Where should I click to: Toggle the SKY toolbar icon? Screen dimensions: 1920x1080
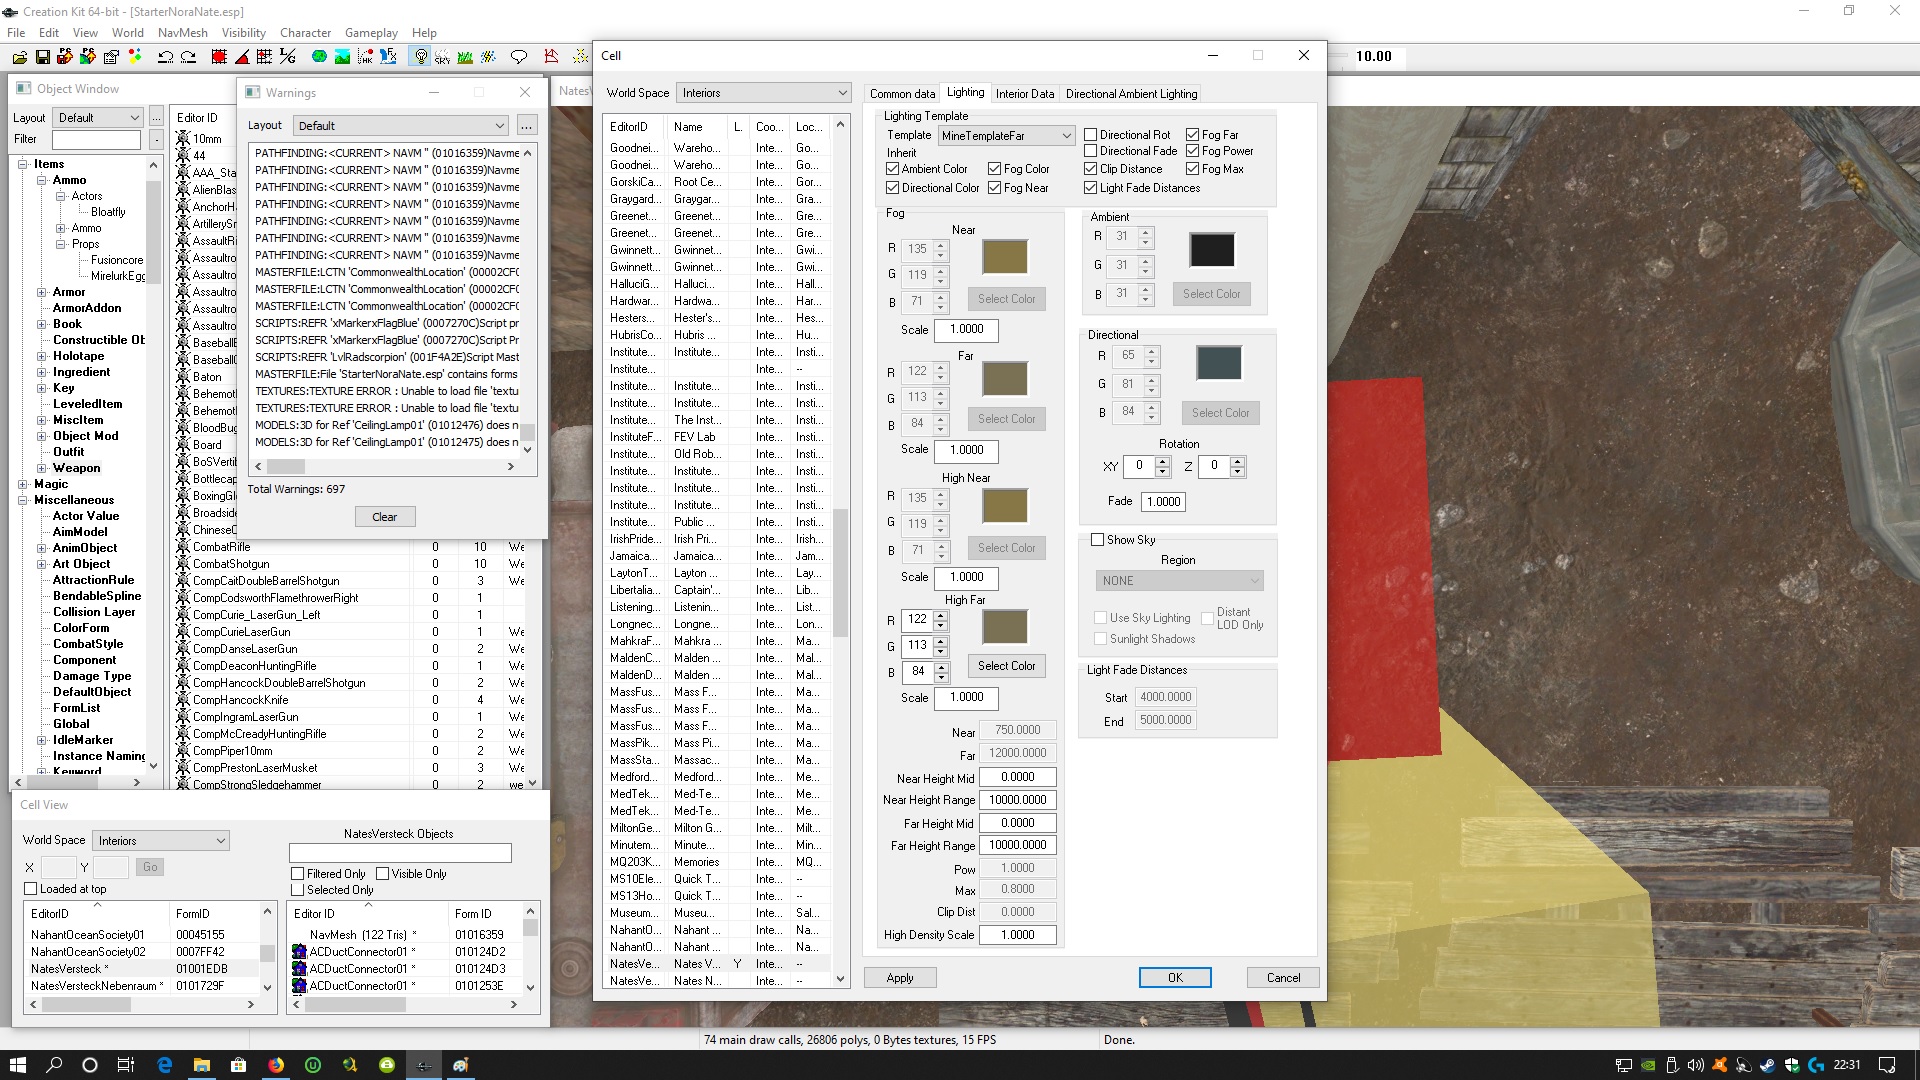point(442,57)
